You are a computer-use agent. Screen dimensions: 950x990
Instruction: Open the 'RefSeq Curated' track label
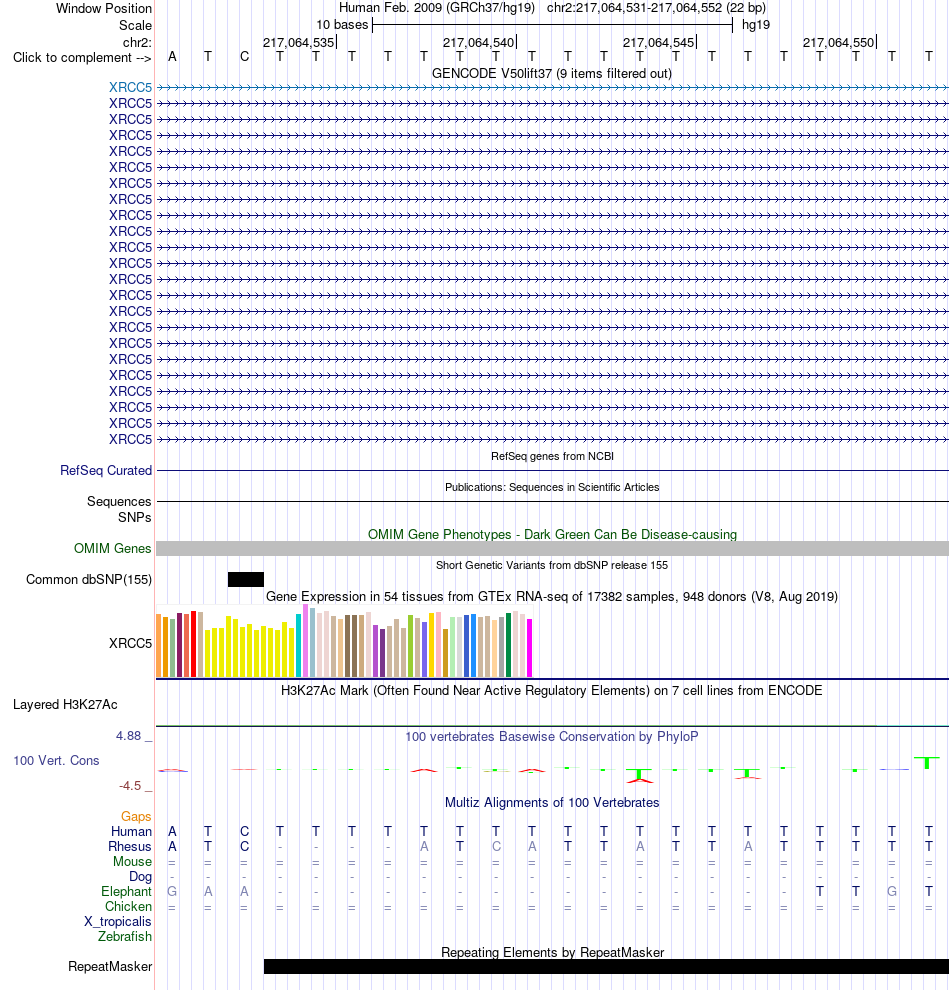106,470
